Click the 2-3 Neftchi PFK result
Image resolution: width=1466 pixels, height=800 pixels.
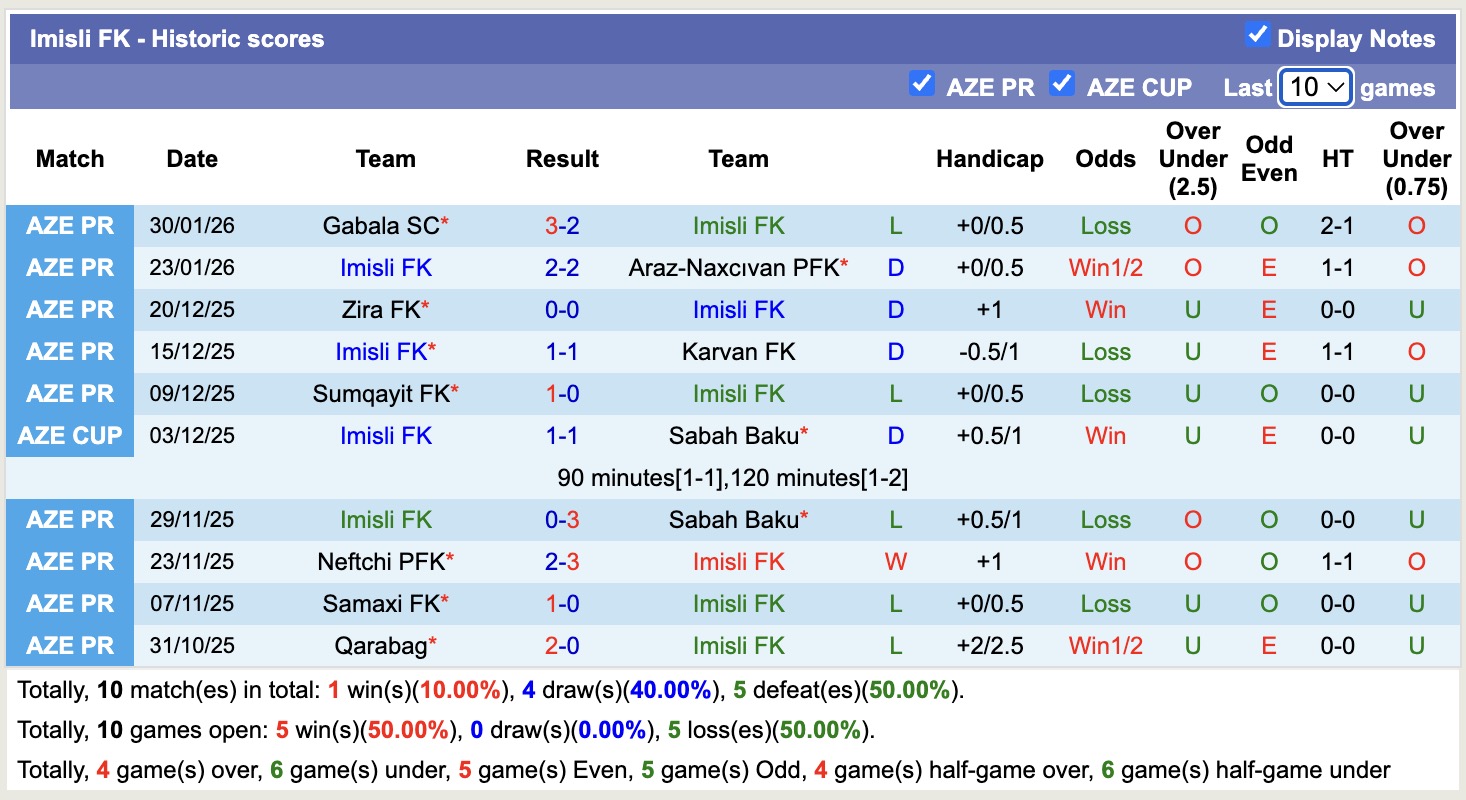562,562
